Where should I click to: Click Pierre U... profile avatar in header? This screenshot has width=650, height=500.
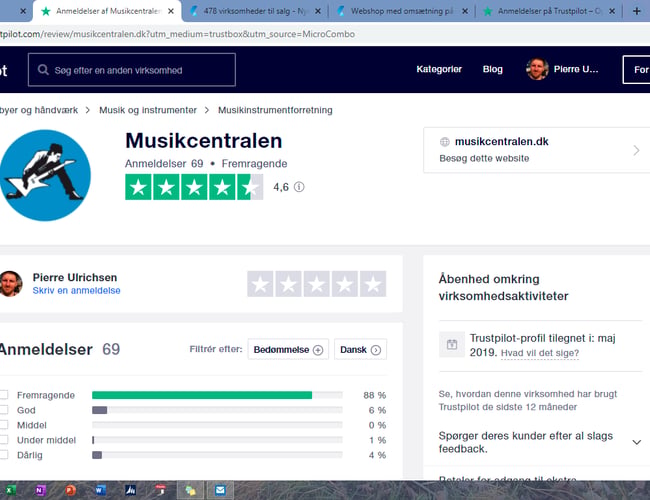pyautogui.click(x=537, y=69)
